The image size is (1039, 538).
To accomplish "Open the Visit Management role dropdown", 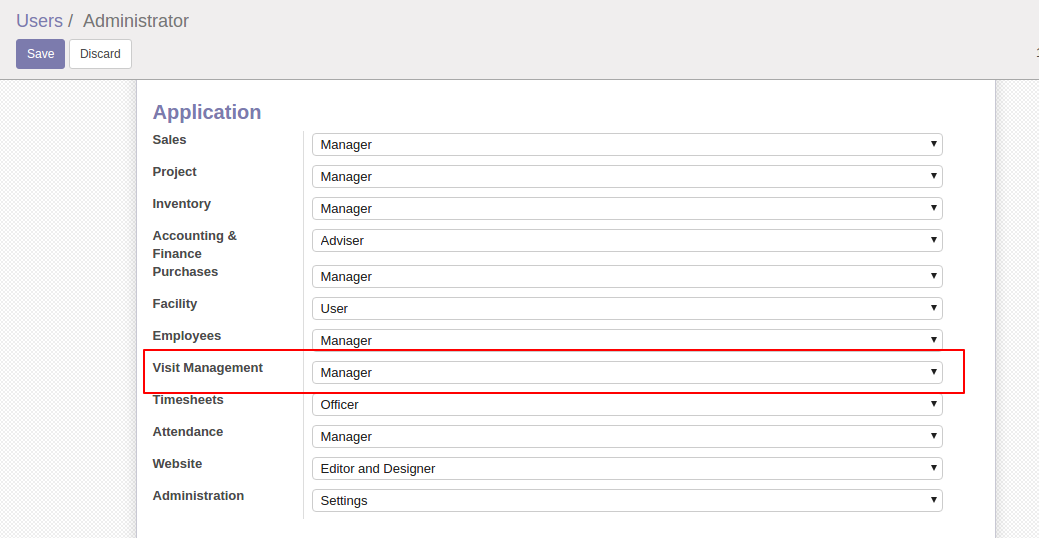I will click(627, 372).
